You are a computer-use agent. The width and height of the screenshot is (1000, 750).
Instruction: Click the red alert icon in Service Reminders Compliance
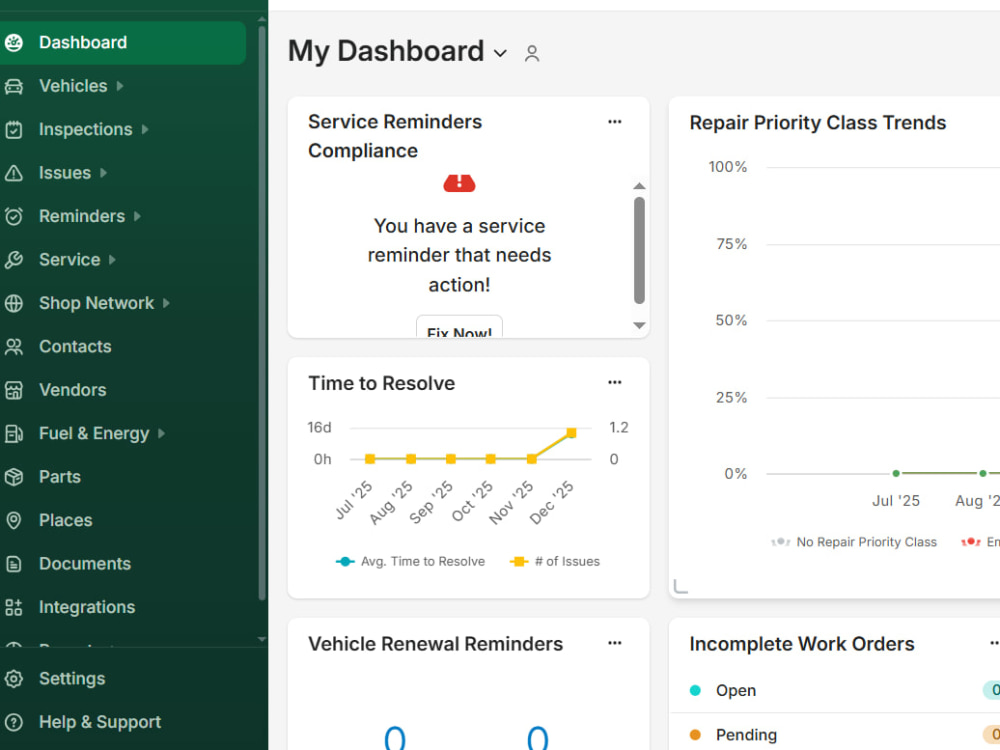pyautogui.click(x=459, y=183)
